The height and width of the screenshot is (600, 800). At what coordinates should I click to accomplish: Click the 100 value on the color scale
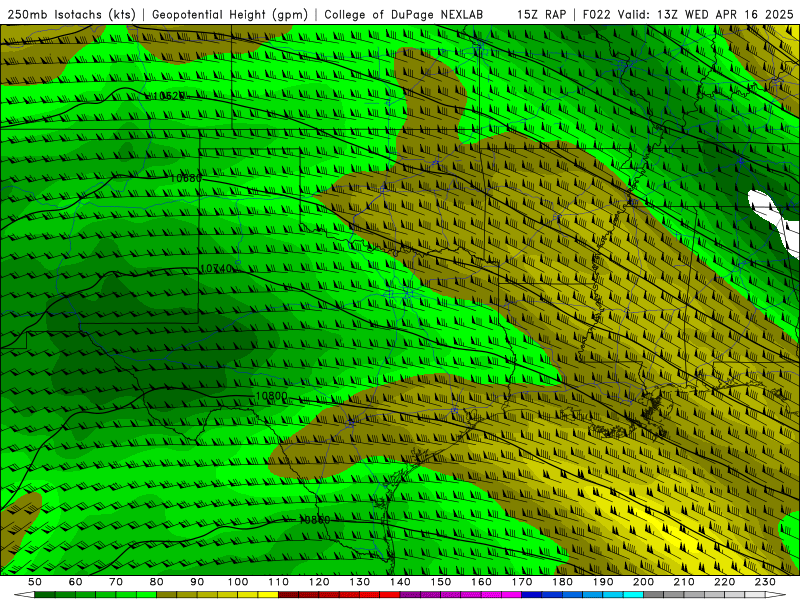238,582
